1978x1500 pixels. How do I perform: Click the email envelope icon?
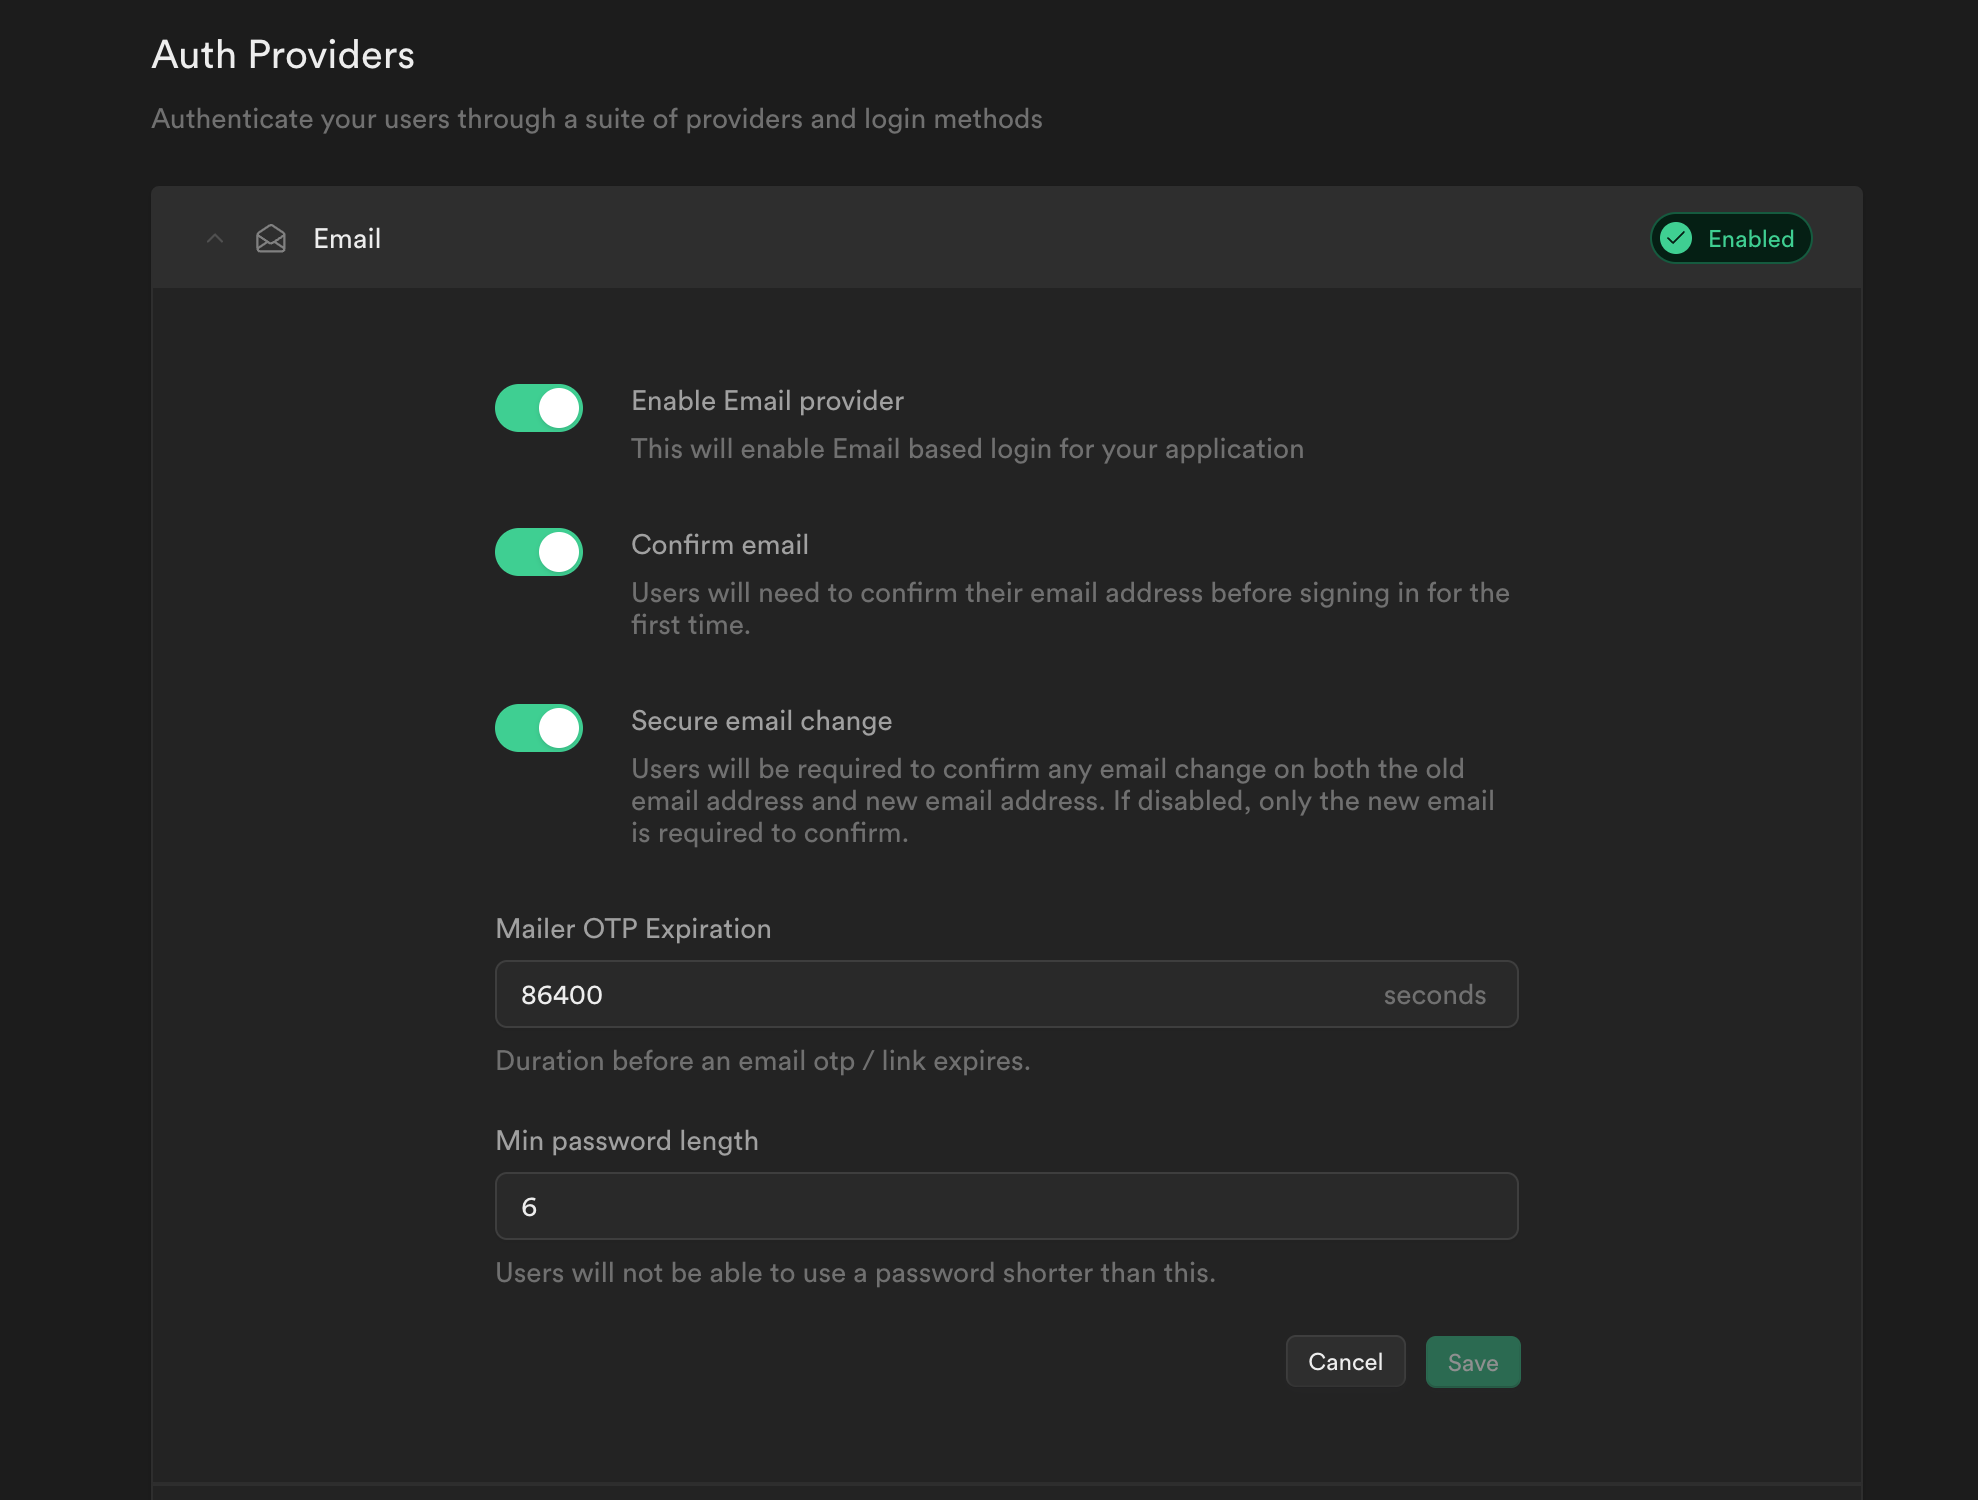(x=270, y=238)
